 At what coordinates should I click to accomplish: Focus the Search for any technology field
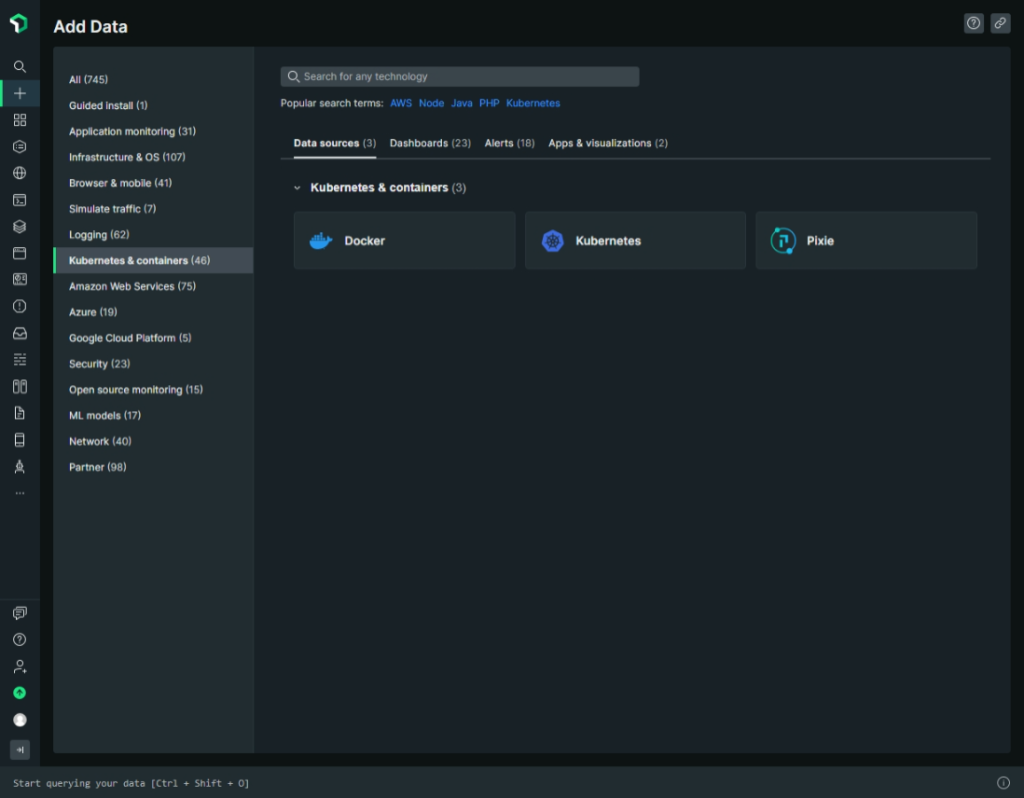(460, 76)
